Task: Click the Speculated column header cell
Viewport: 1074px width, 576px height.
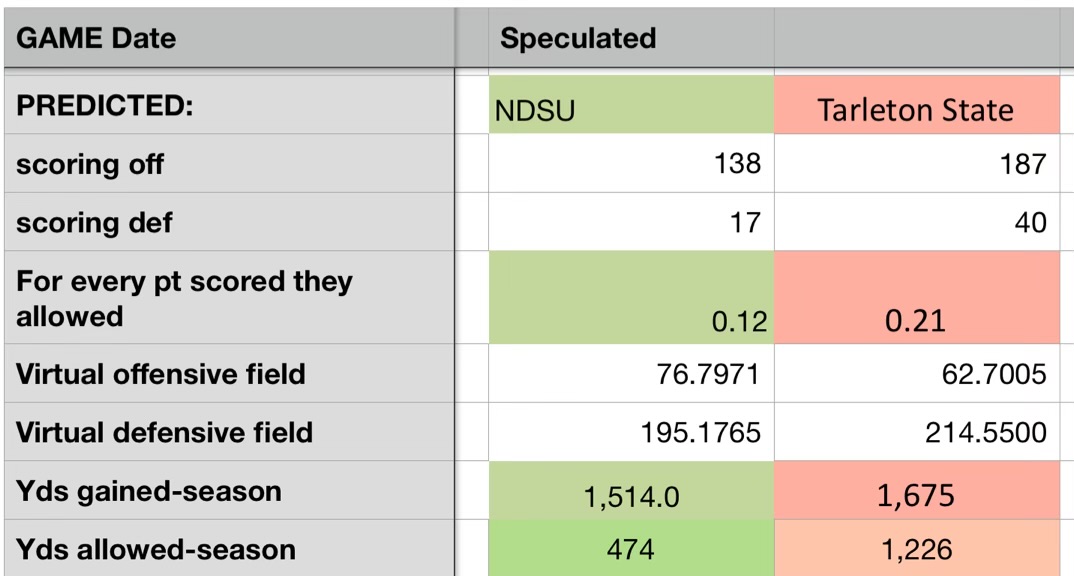Action: [x=630, y=39]
